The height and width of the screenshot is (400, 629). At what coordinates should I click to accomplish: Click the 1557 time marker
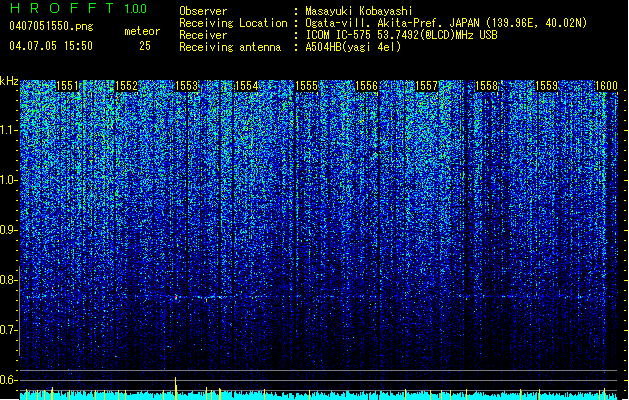point(426,86)
